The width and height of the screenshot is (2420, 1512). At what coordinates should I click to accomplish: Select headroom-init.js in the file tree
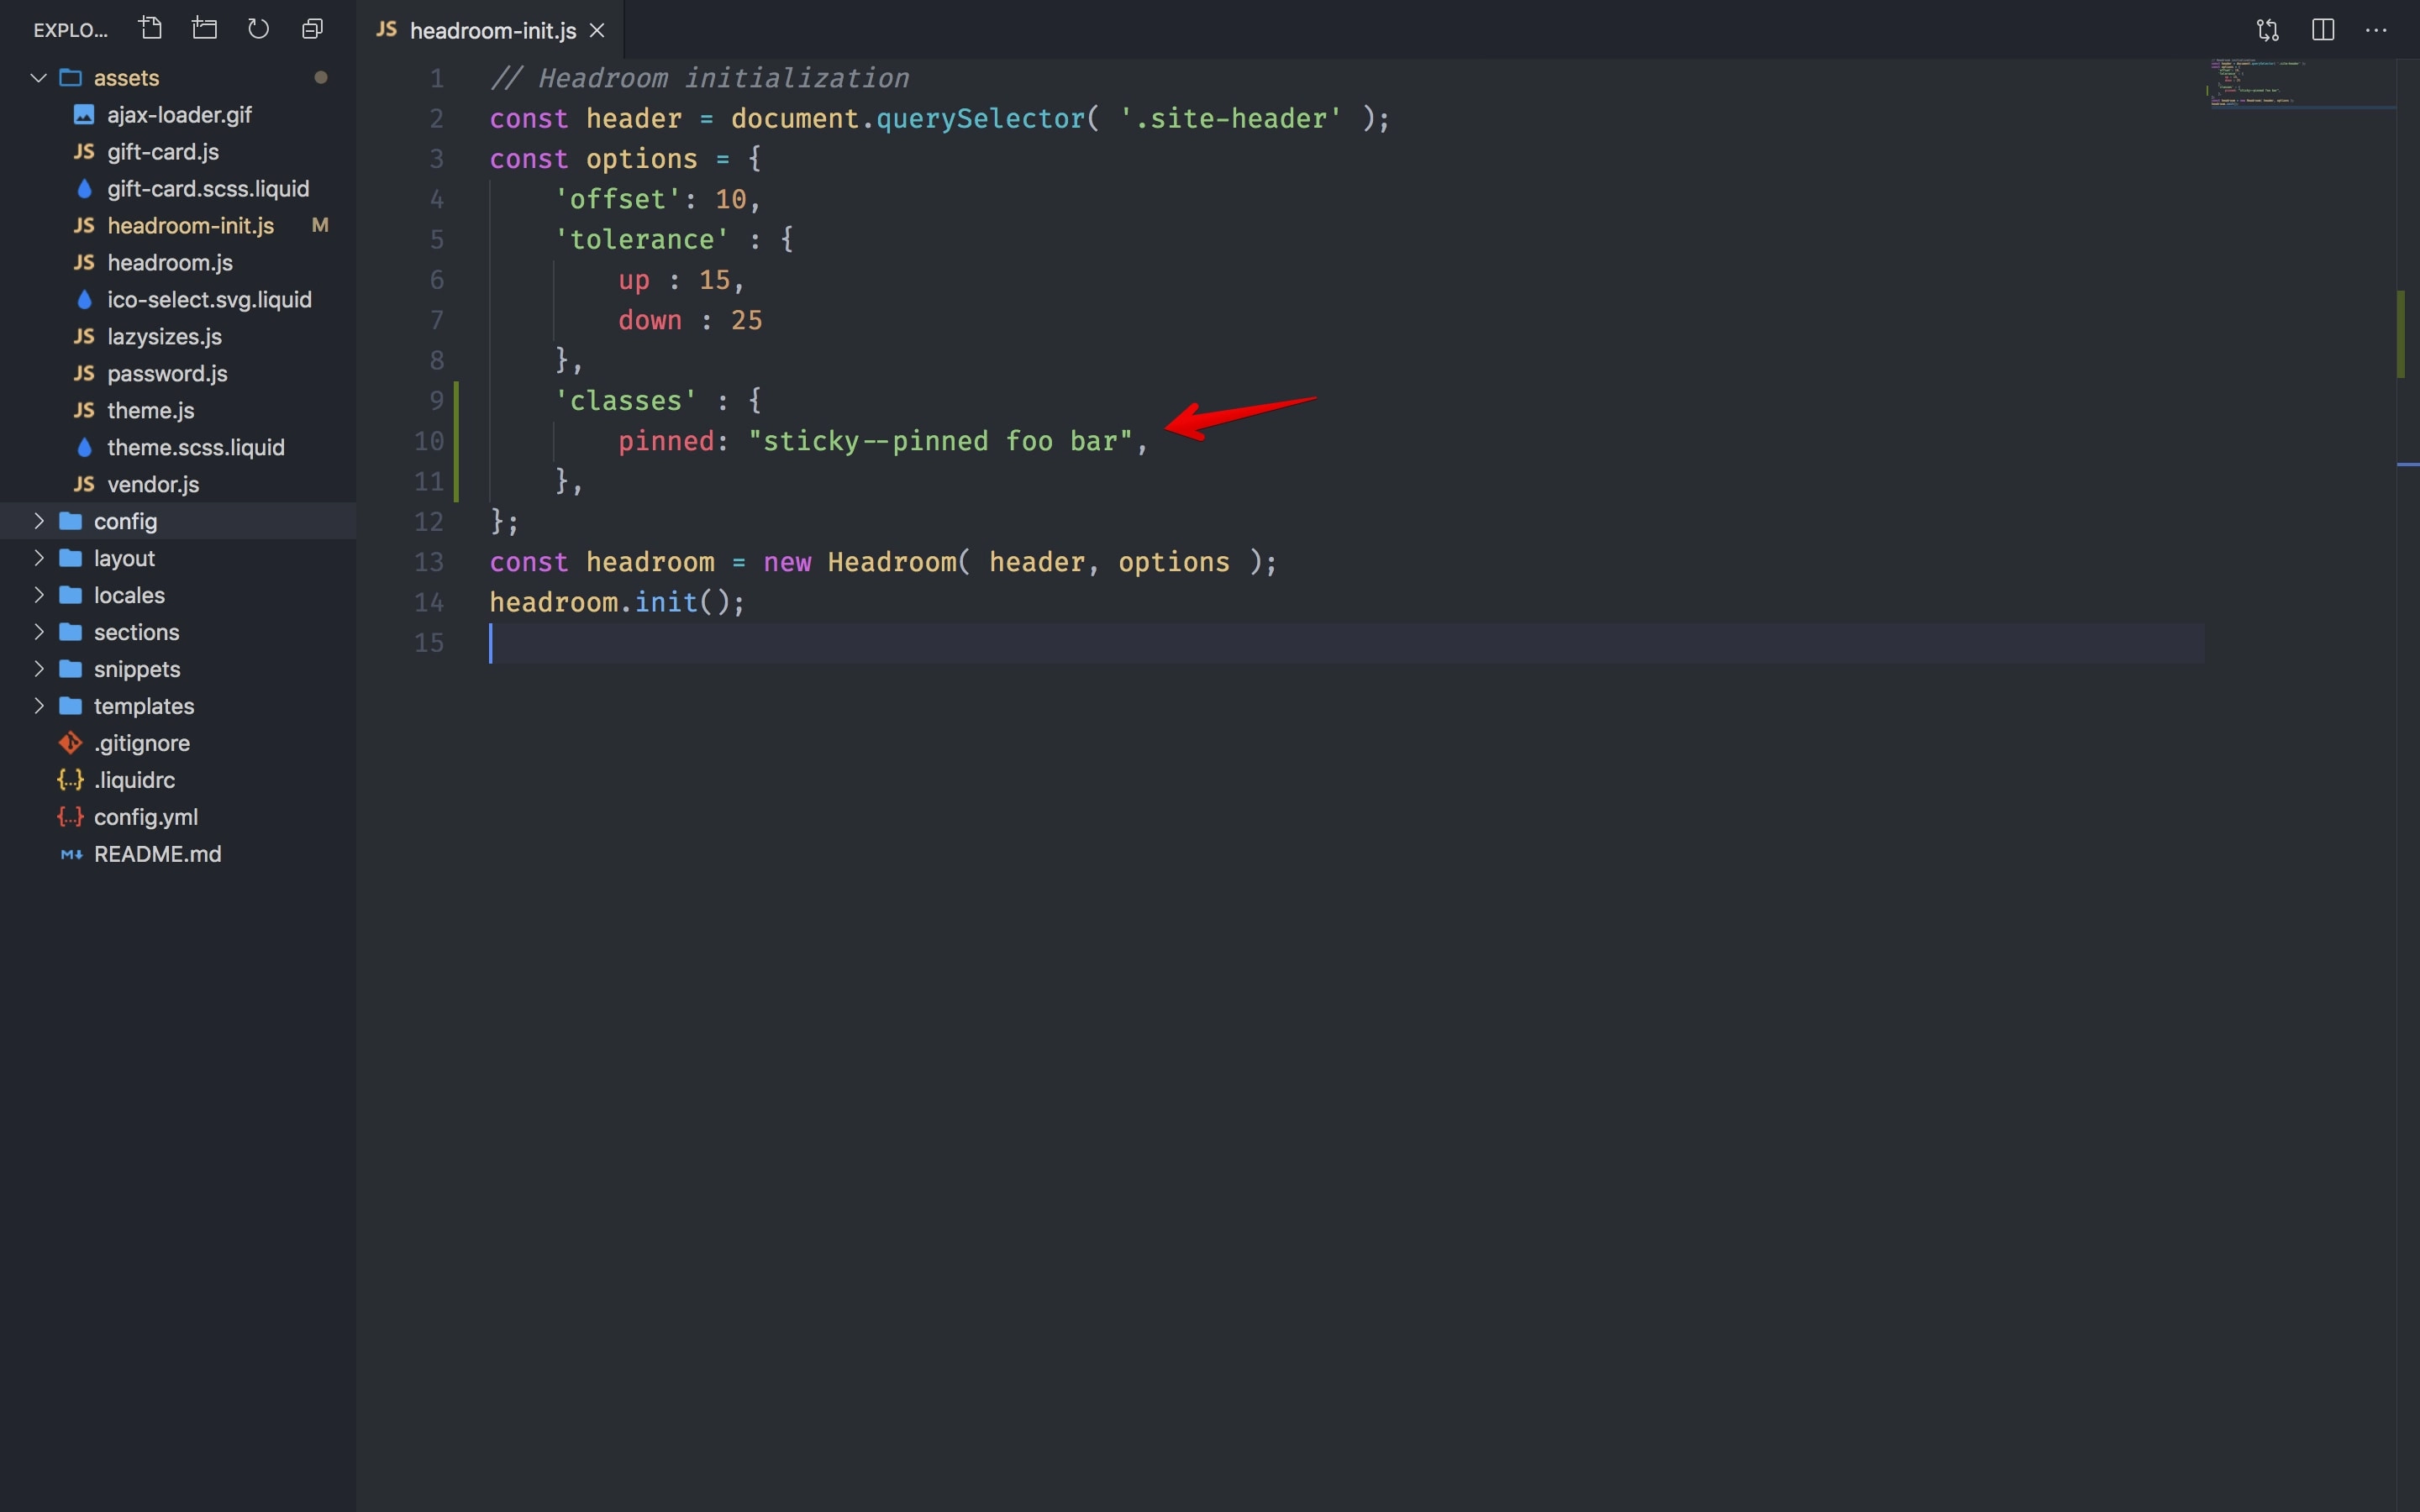[178, 226]
